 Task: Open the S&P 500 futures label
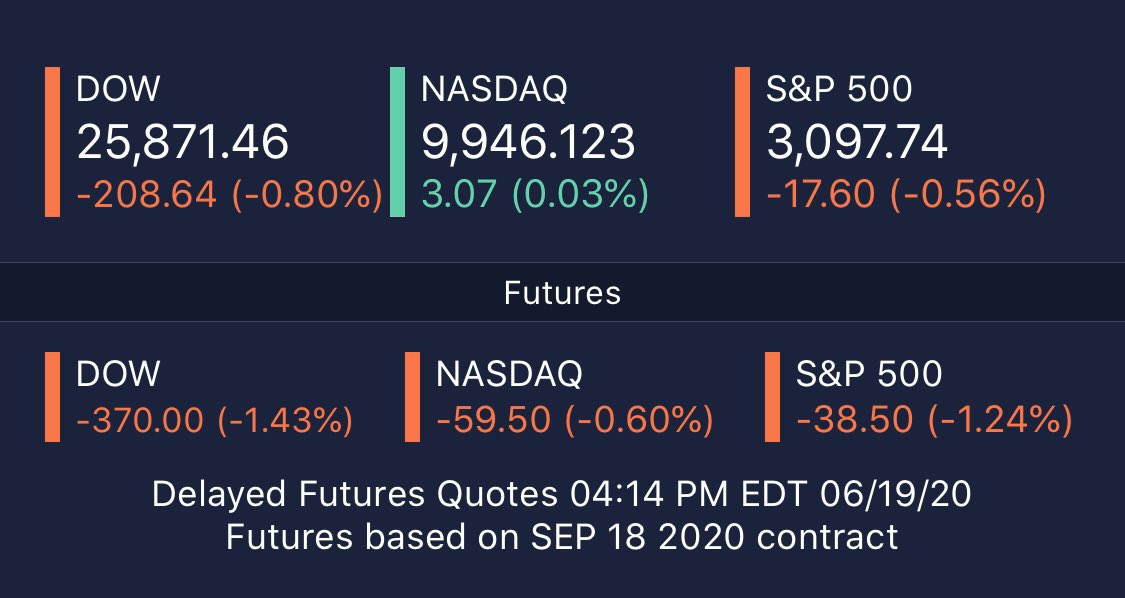[869, 374]
